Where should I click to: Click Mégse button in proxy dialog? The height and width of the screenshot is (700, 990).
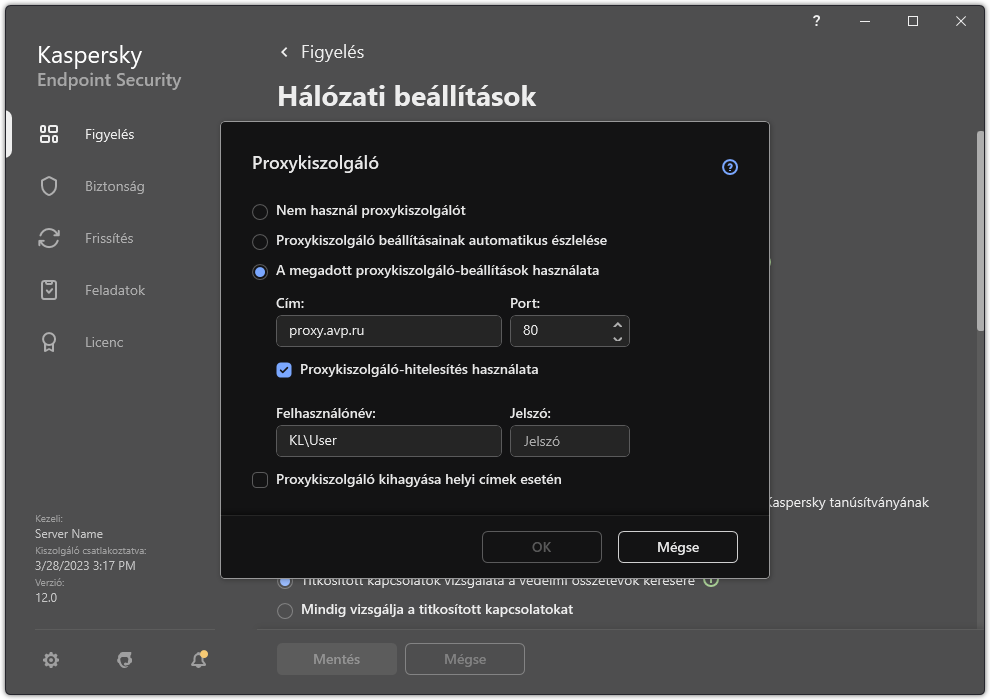pyautogui.click(x=677, y=547)
